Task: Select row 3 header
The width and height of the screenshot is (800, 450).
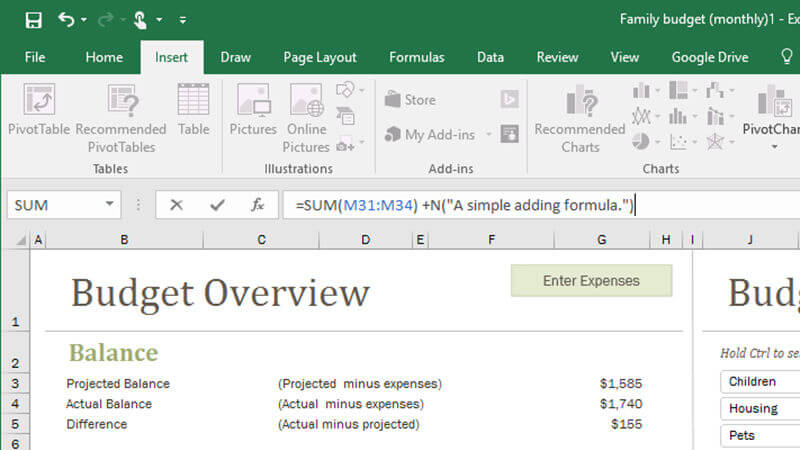Action: (15, 384)
